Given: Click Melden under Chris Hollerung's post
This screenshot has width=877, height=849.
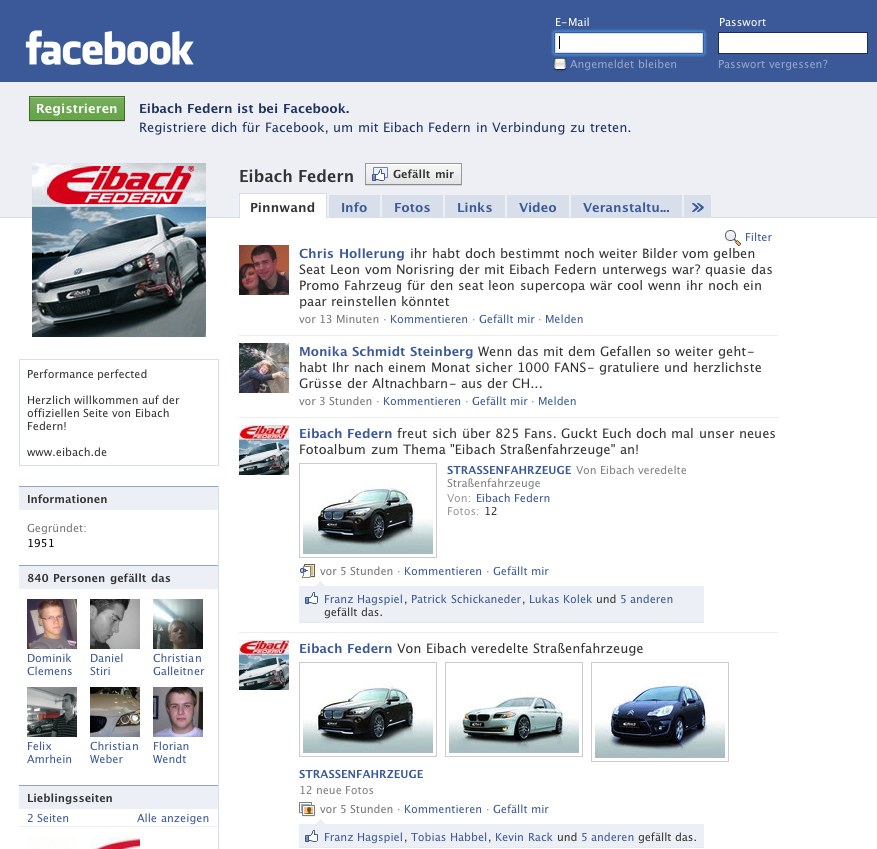Looking at the screenshot, I should click(564, 319).
